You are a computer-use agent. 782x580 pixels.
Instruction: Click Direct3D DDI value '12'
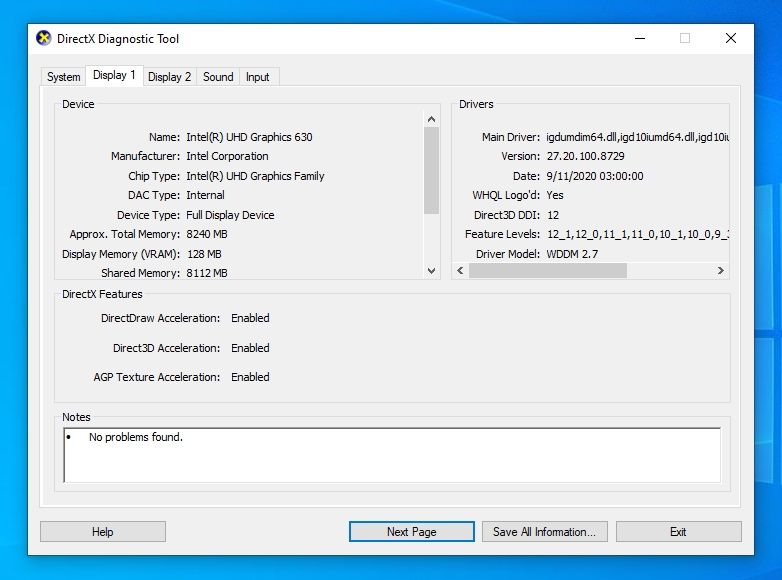pyautogui.click(x=553, y=215)
